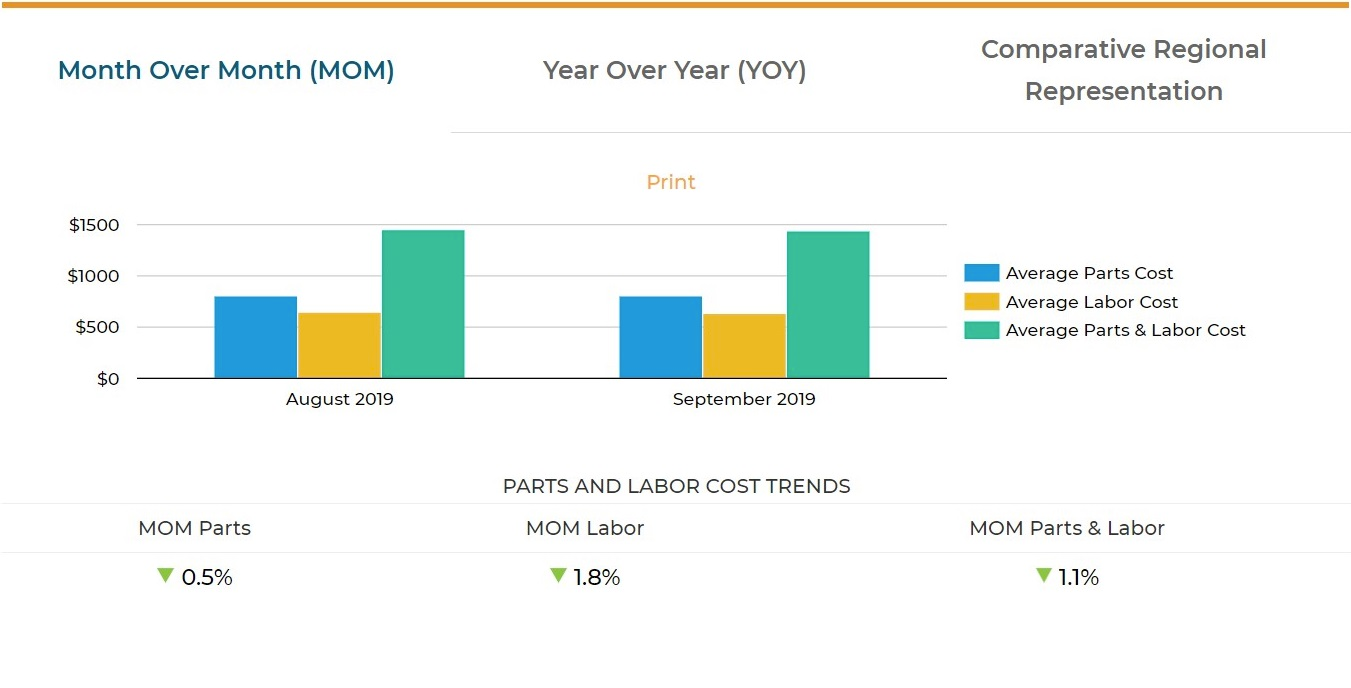Click the green down arrow beside 1.1%
This screenshot has width=1351, height=688.
tap(1043, 576)
